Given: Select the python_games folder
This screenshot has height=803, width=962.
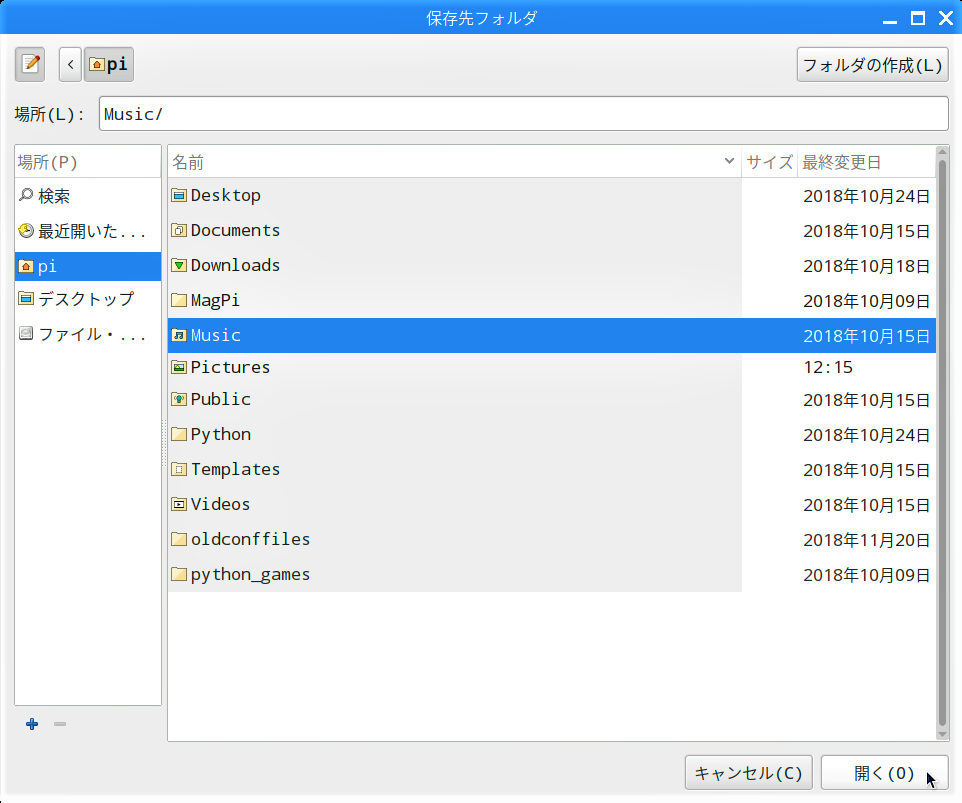Looking at the screenshot, I should pyautogui.click(x=250, y=574).
